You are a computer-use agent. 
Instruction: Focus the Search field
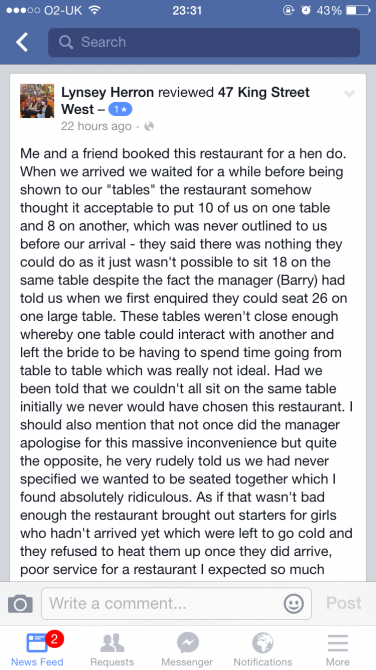tap(204, 42)
